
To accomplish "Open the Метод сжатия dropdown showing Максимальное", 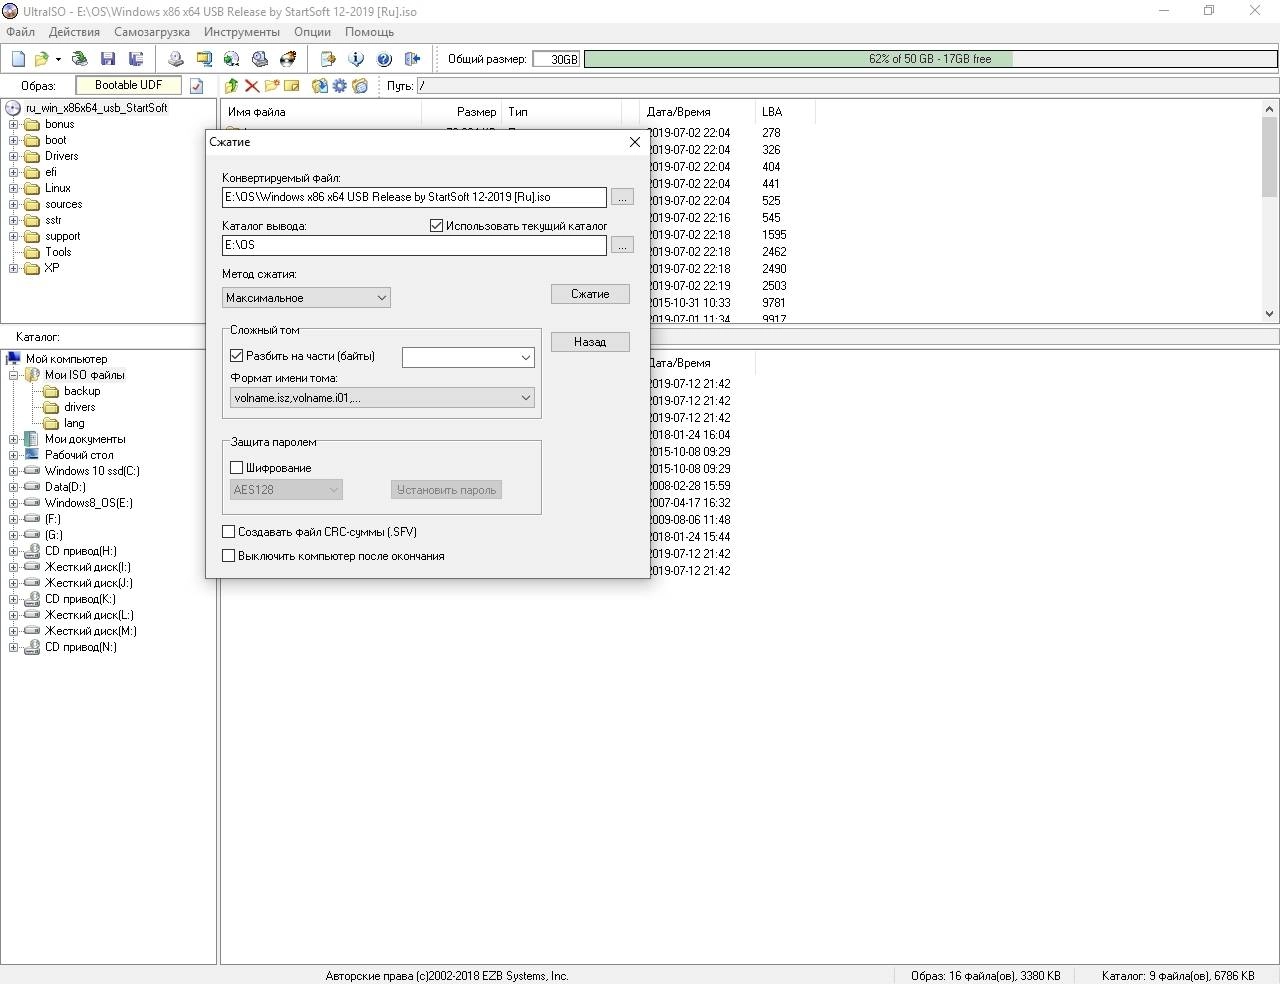I will pos(306,297).
